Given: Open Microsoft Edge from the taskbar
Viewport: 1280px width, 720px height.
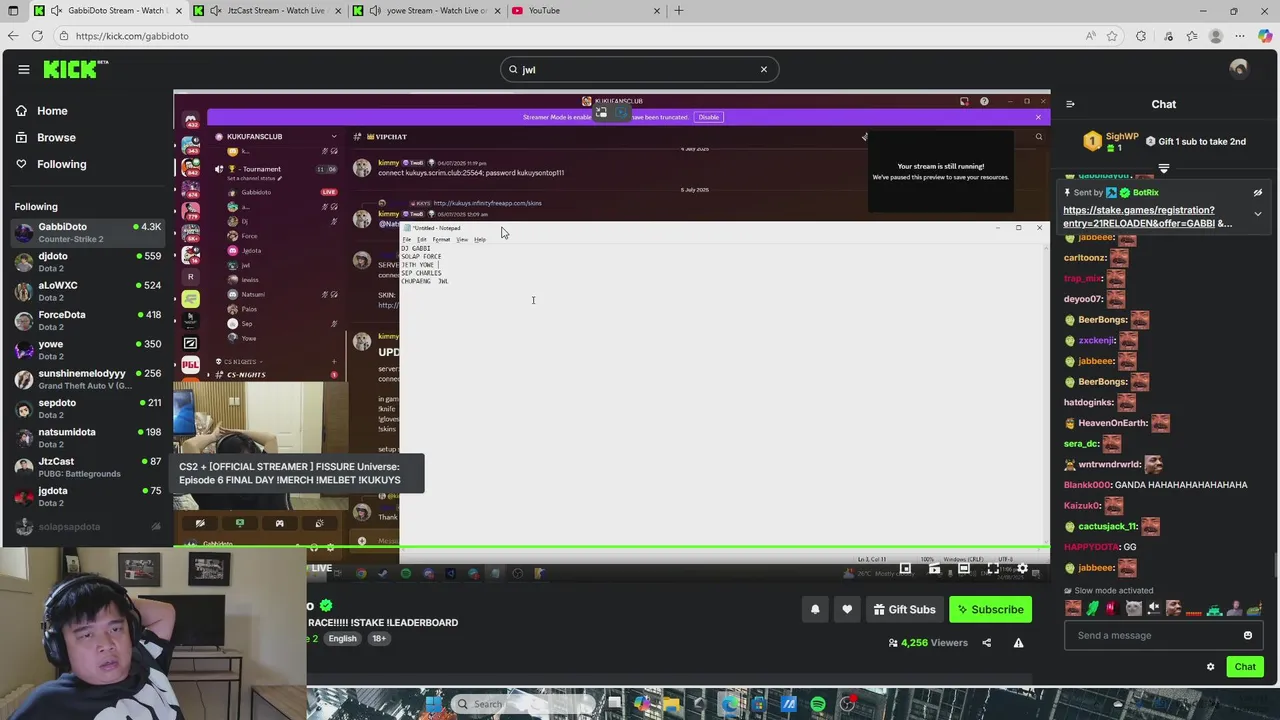Looking at the screenshot, I should pos(730,704).
